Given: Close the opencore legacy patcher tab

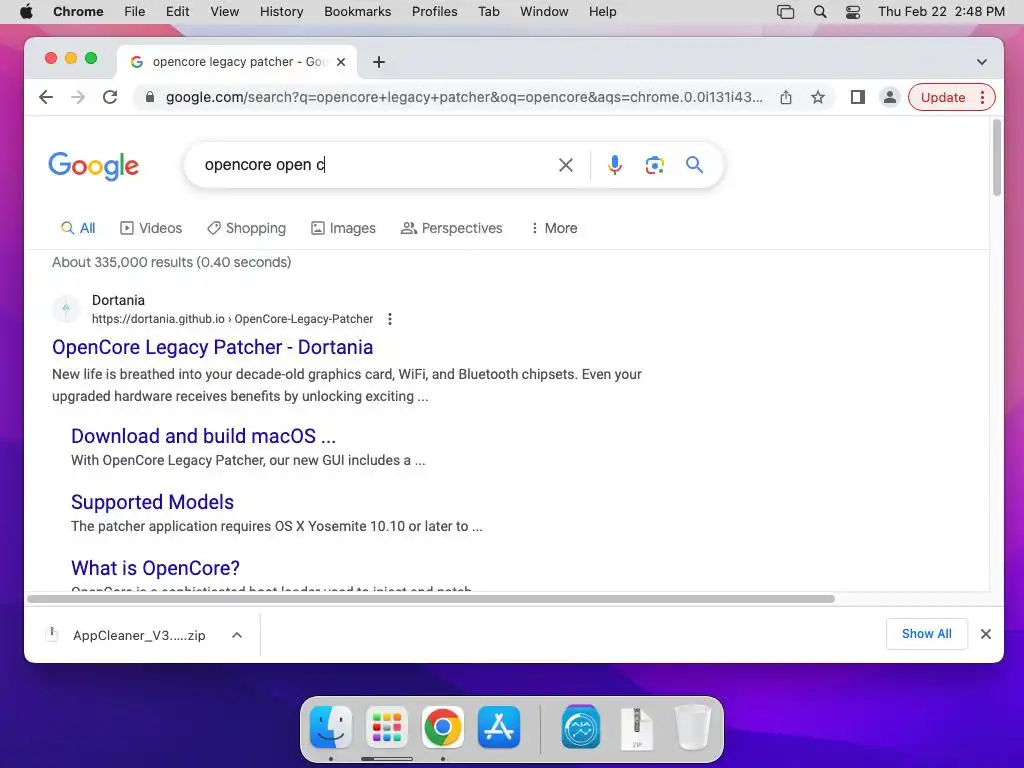Looking at the screenshot, I should [341, 62].
